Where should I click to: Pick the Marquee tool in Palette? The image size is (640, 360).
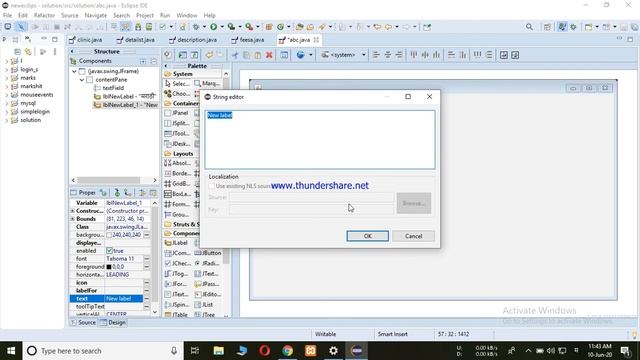click(x=207, y=83)
